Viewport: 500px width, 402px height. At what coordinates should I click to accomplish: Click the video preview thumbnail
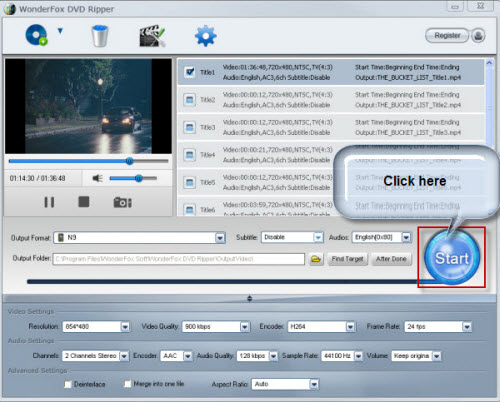(x=88, y=106)
